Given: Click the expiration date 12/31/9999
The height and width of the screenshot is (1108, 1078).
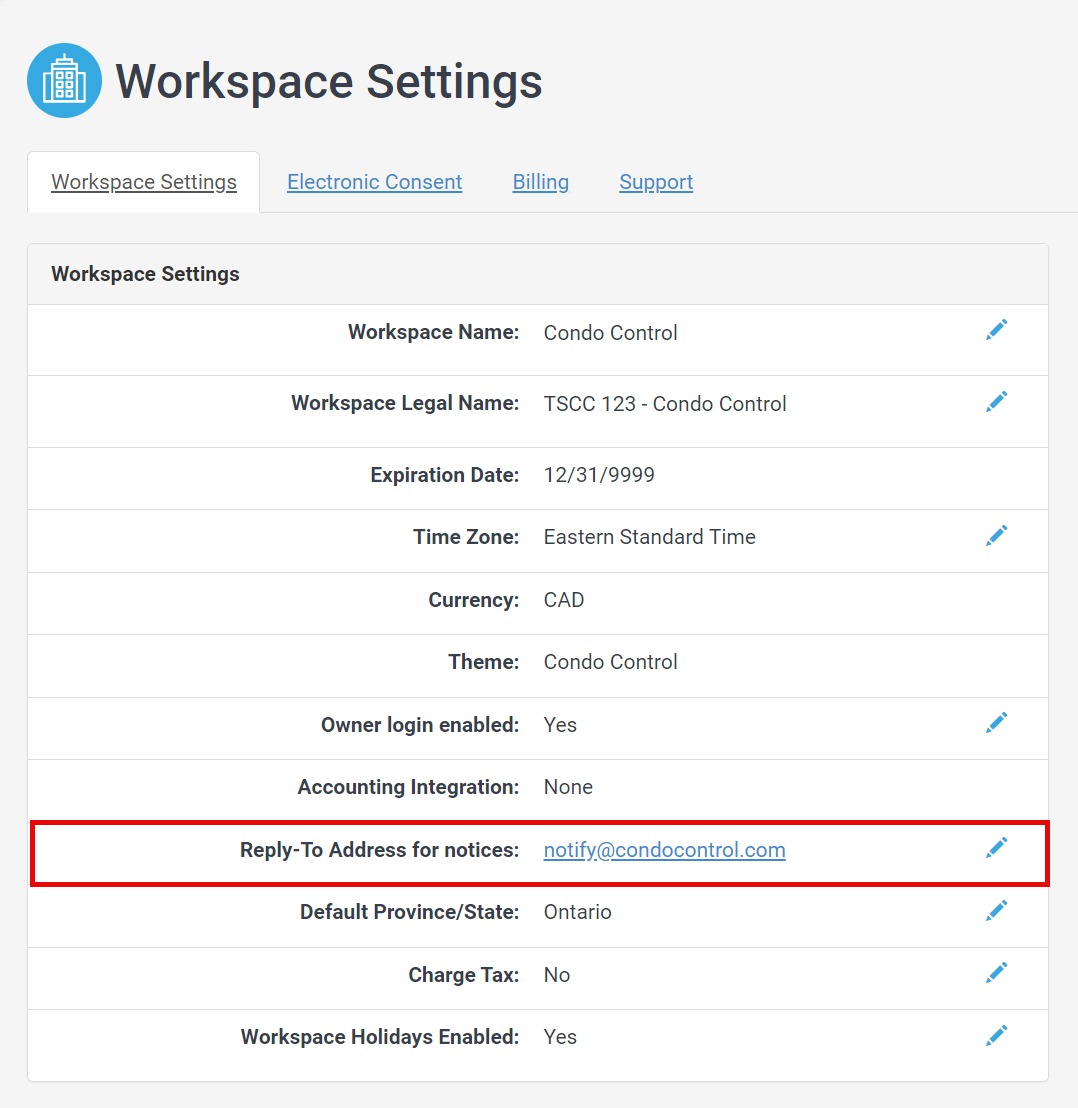Looking at the screenshot, I should pos(599,475).
